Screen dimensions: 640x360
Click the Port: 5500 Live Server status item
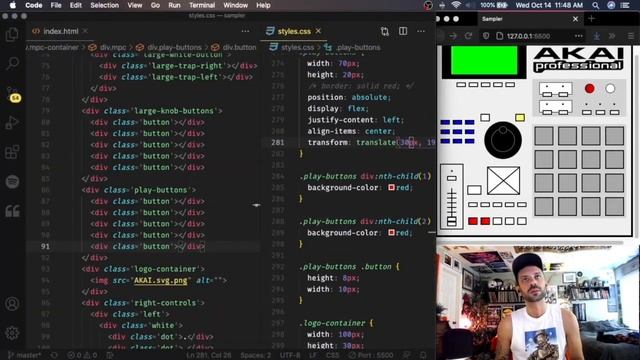[371, 355]
